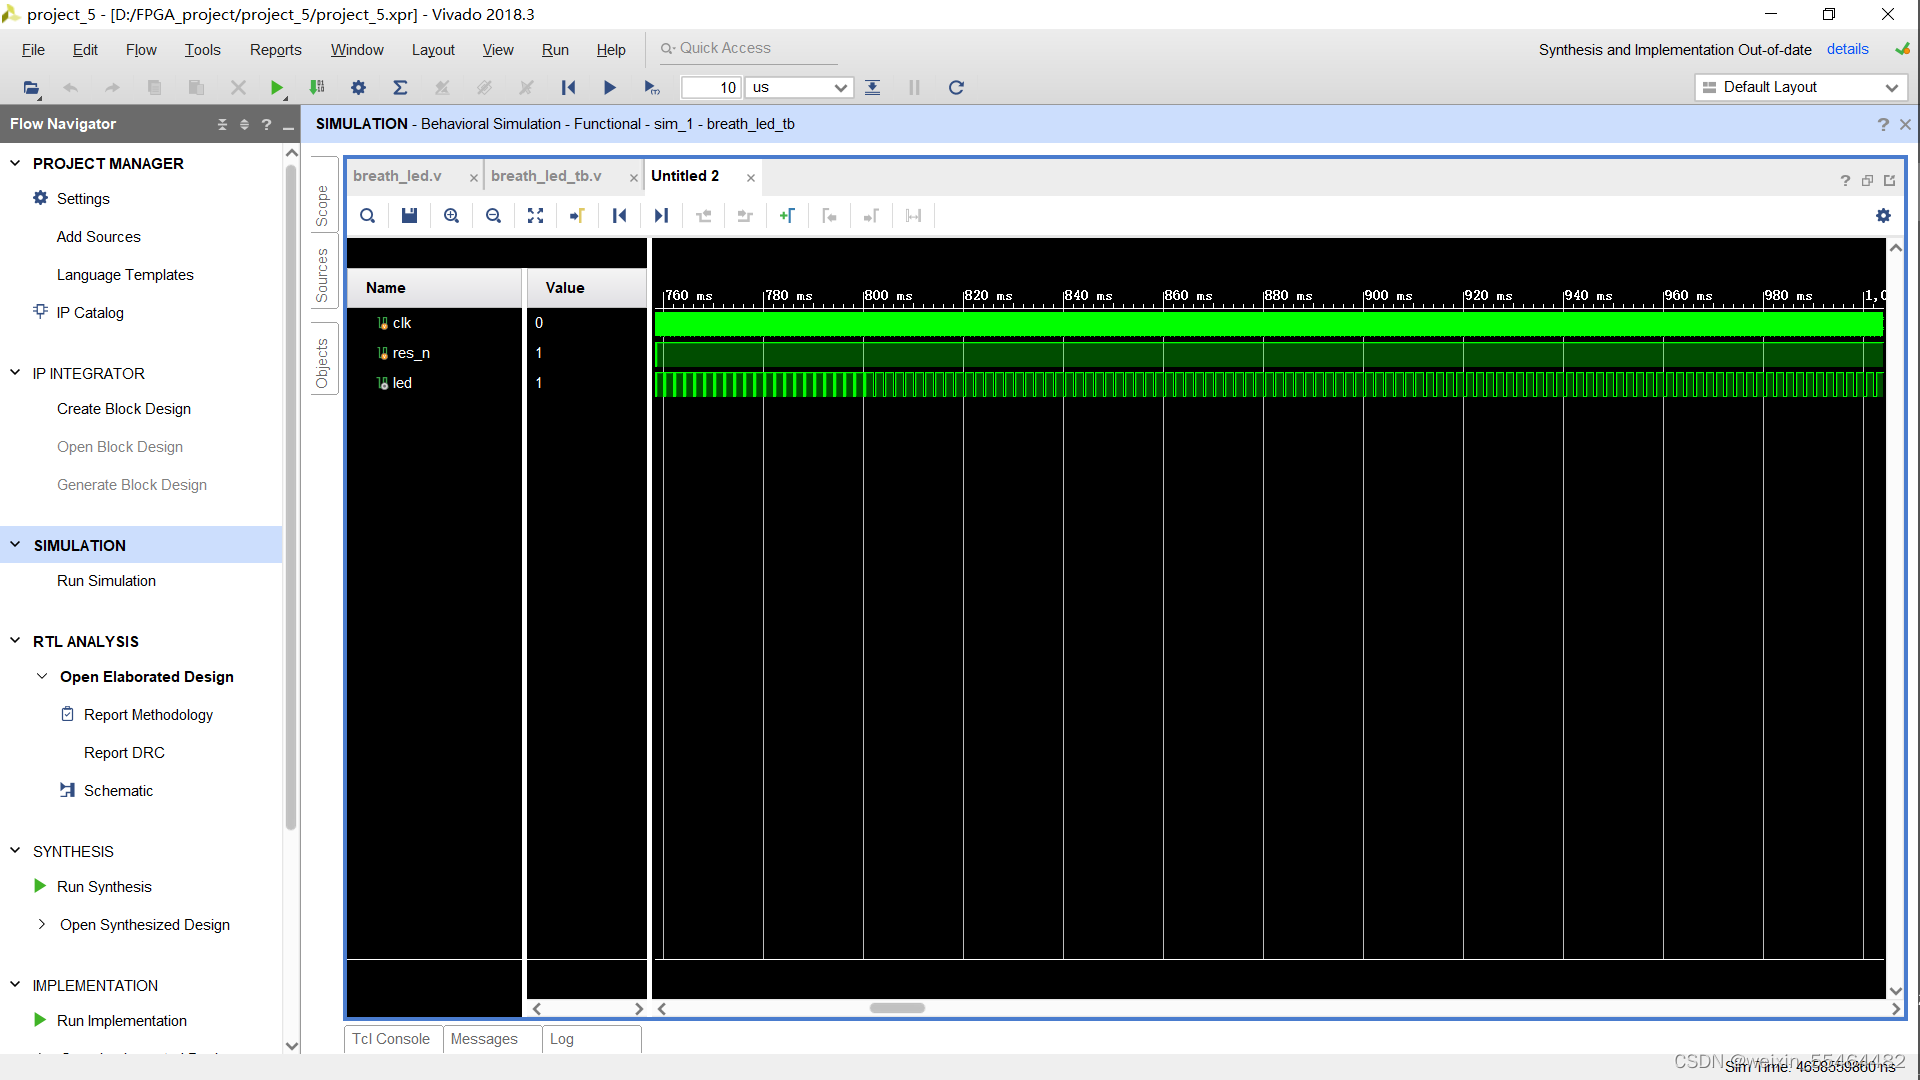1920x1080 pixels.
Task: Select the breath_led.v tab
Action: pos(396,175)
